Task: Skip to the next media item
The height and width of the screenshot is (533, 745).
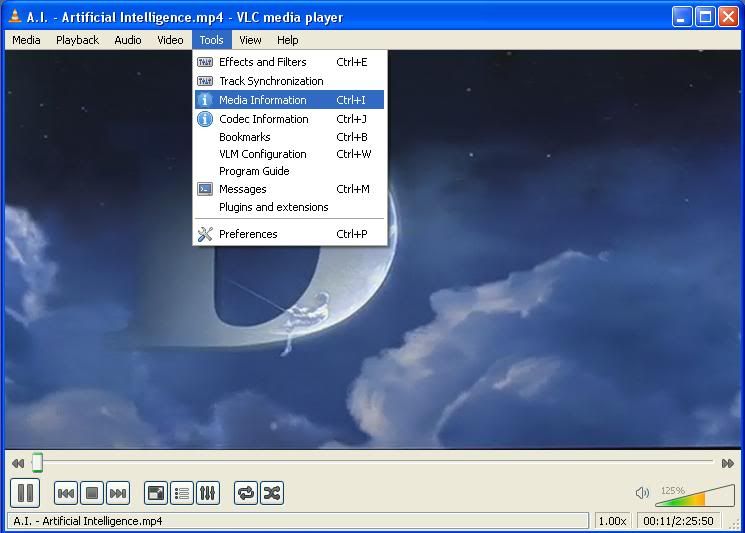Action: 118,493
